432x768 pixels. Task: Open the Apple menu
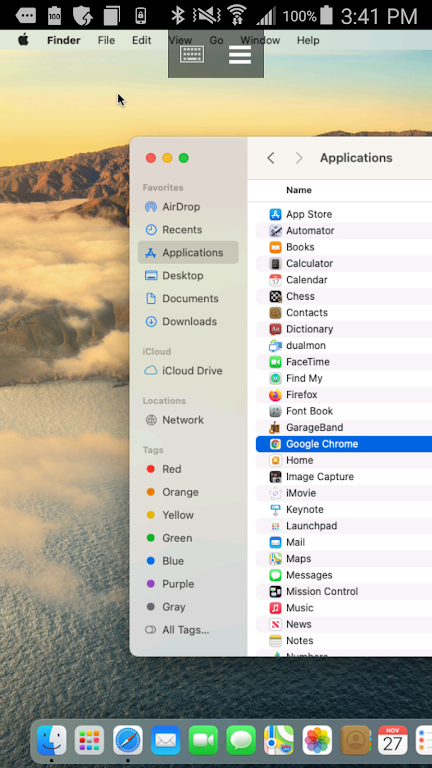[23, 40]
